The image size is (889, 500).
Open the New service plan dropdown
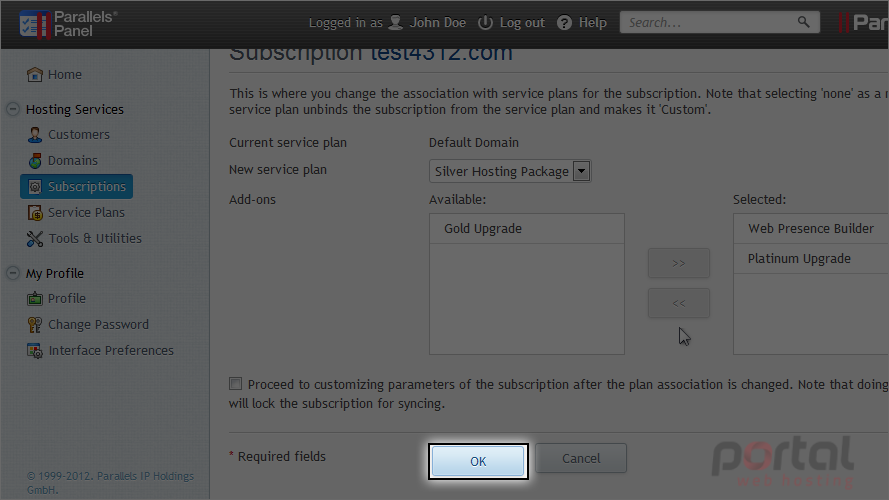coord(510,171)
